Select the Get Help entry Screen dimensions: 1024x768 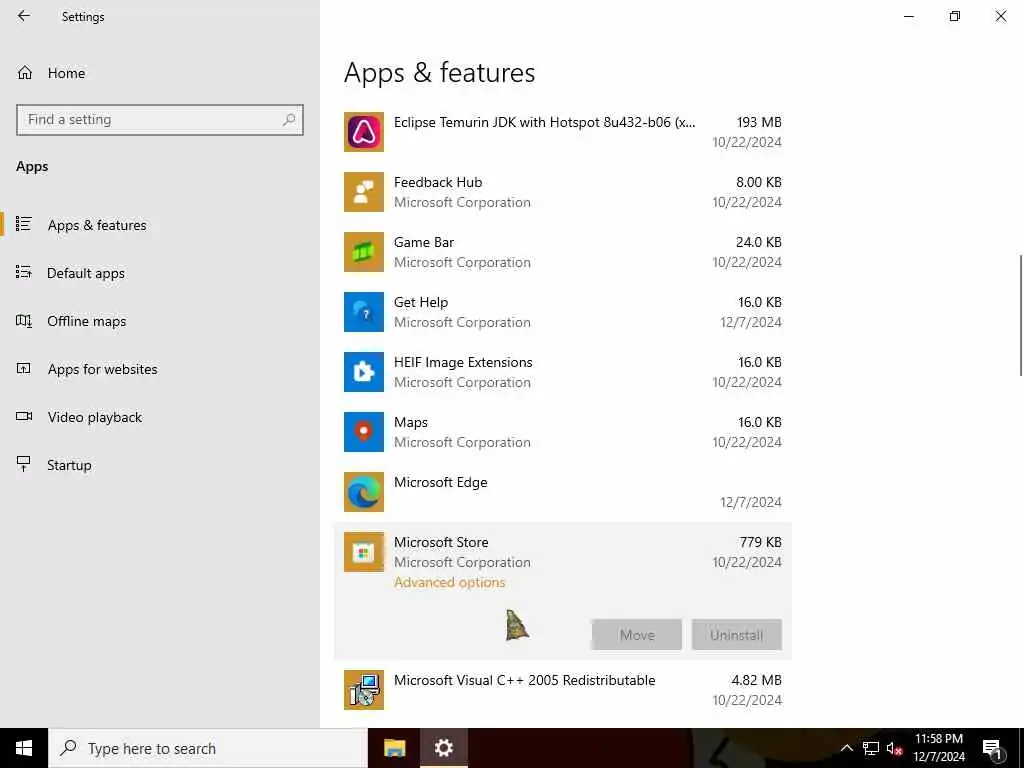point(563,312)
